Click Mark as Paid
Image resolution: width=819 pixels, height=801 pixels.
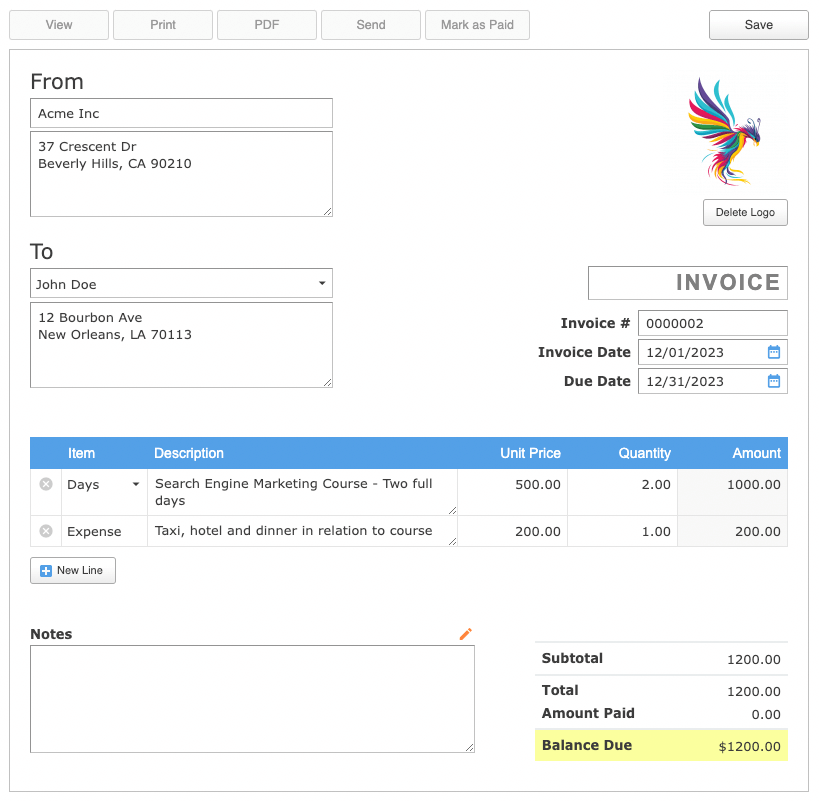(477, 25)
